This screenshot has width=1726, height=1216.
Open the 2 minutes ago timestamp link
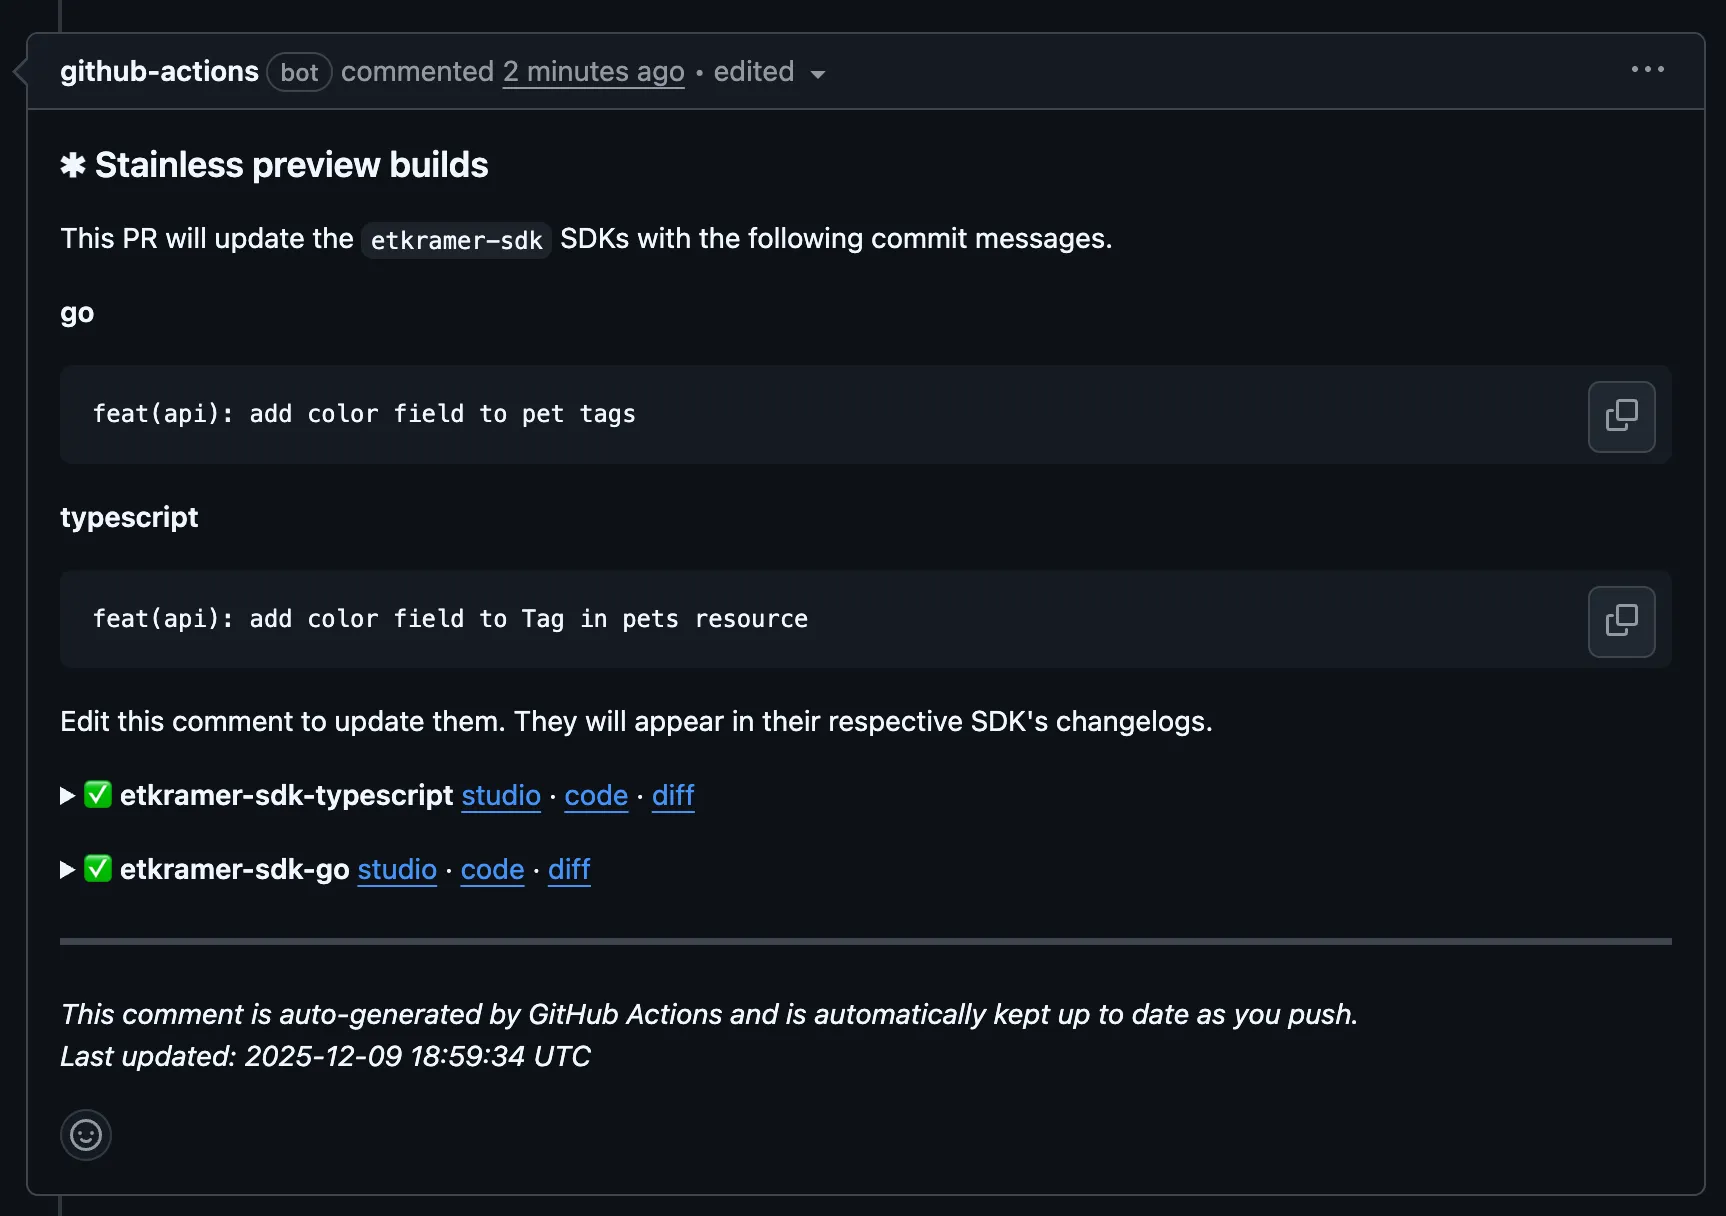pyautogui.click(x=593, y=71)
